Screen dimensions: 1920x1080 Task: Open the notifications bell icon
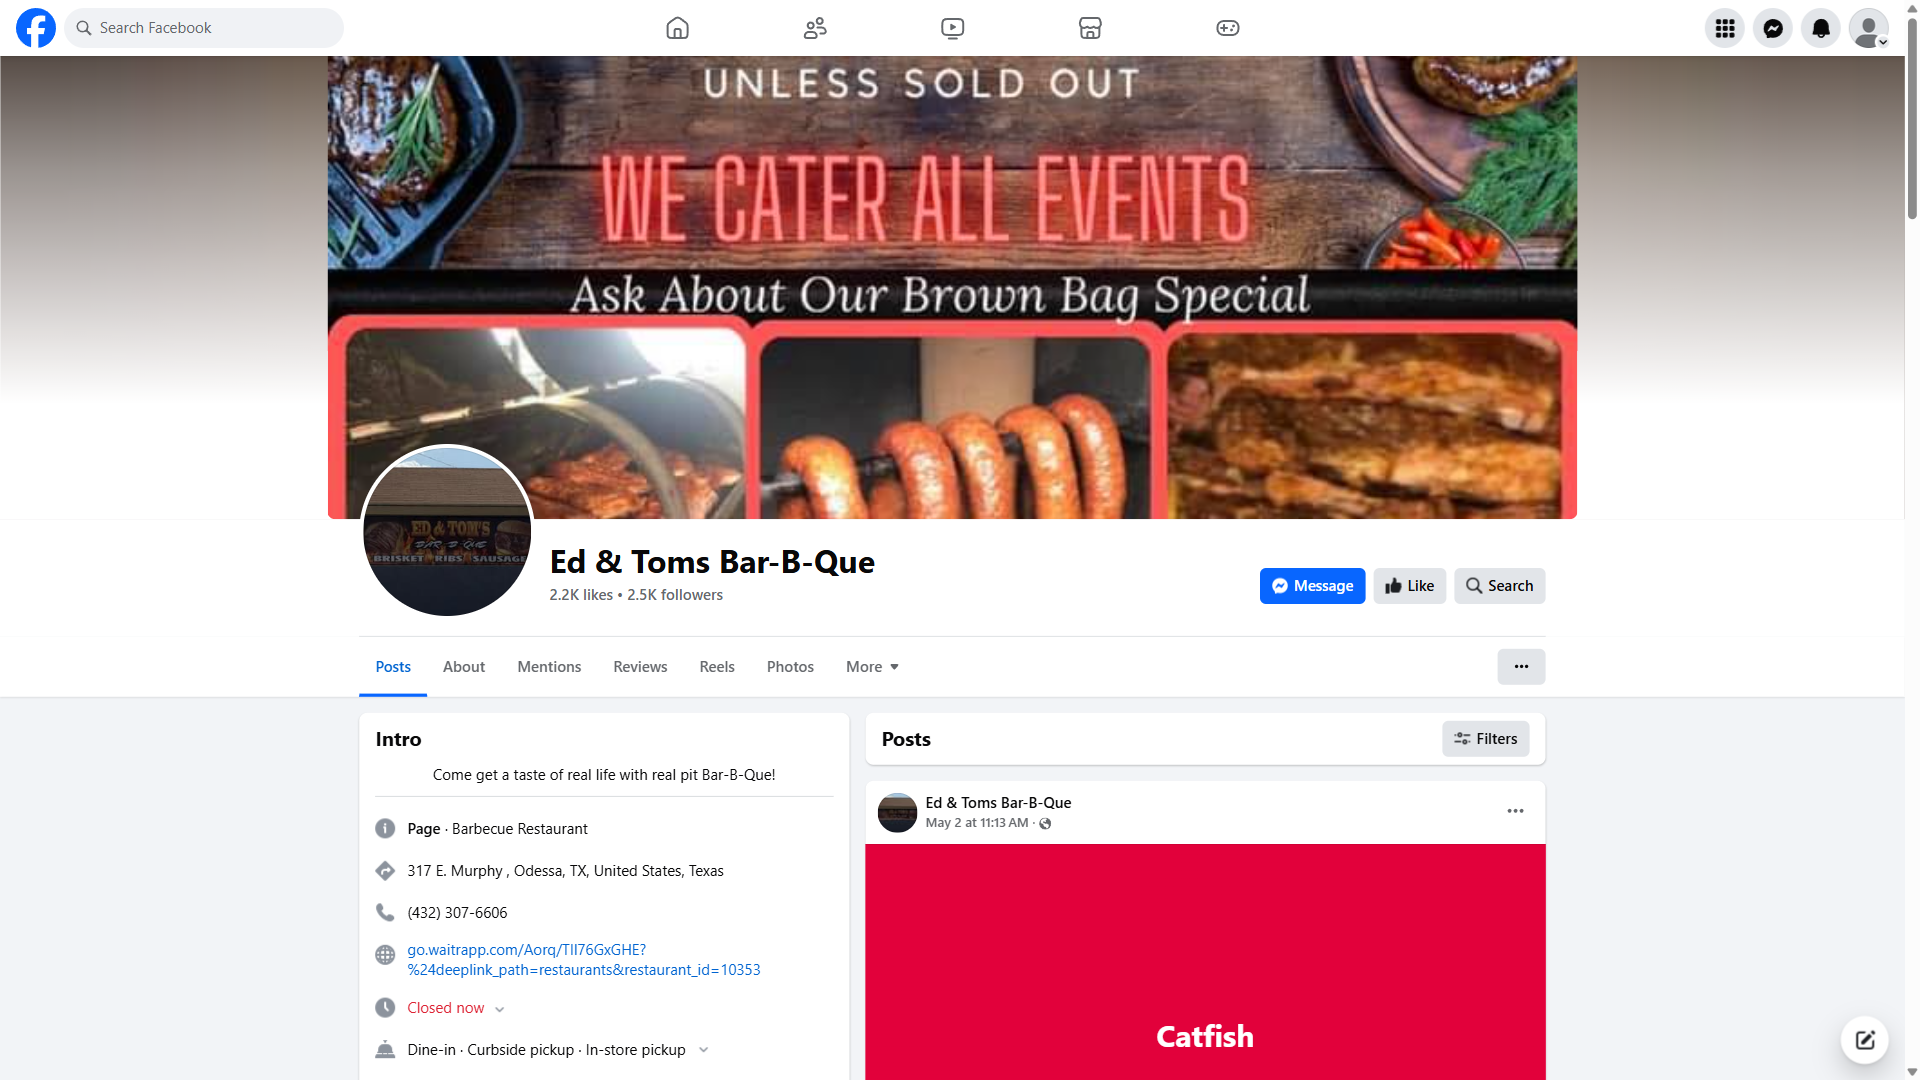tap(1821, 28)
